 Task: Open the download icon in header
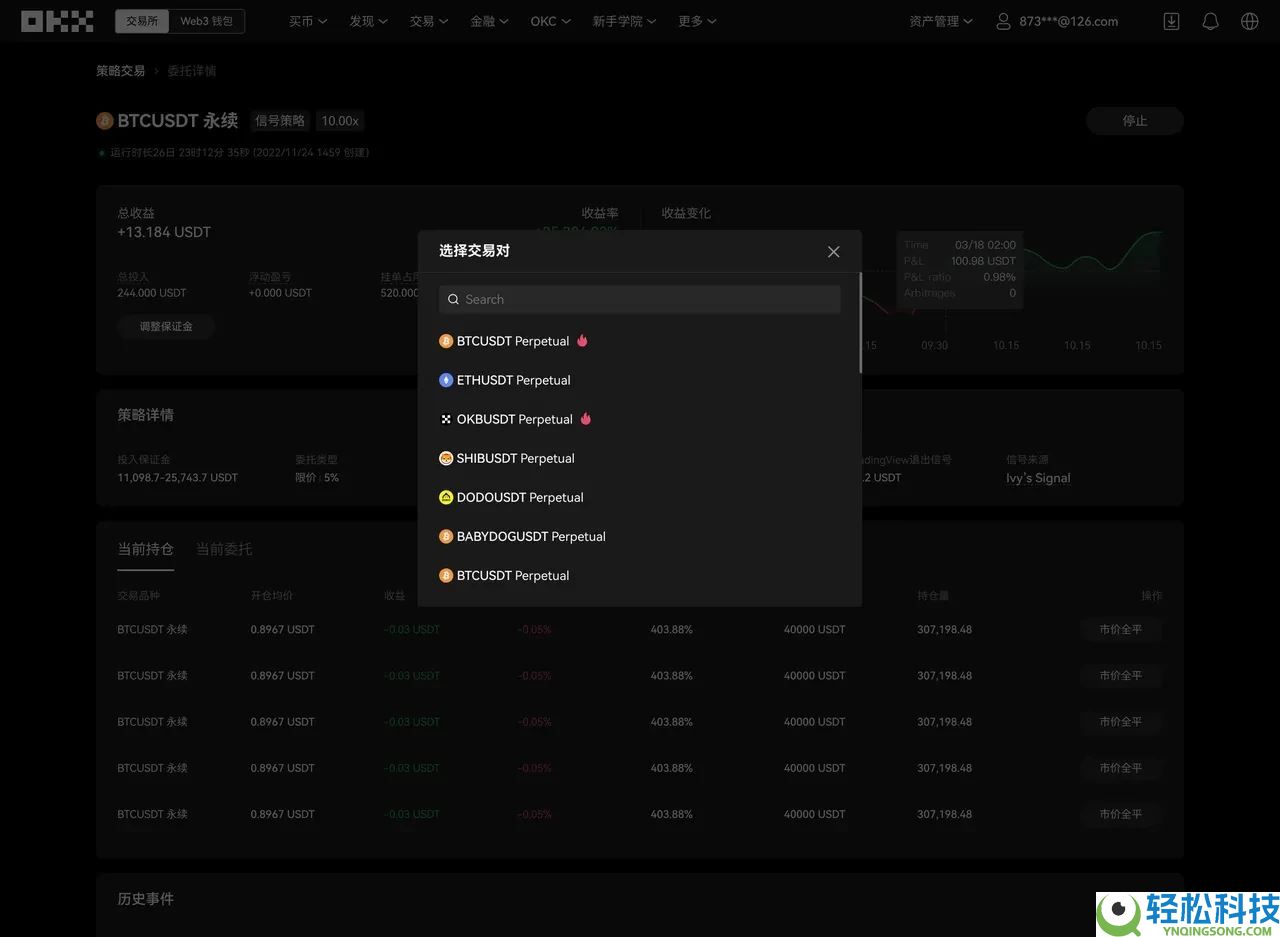click(x=1171, y=21)
